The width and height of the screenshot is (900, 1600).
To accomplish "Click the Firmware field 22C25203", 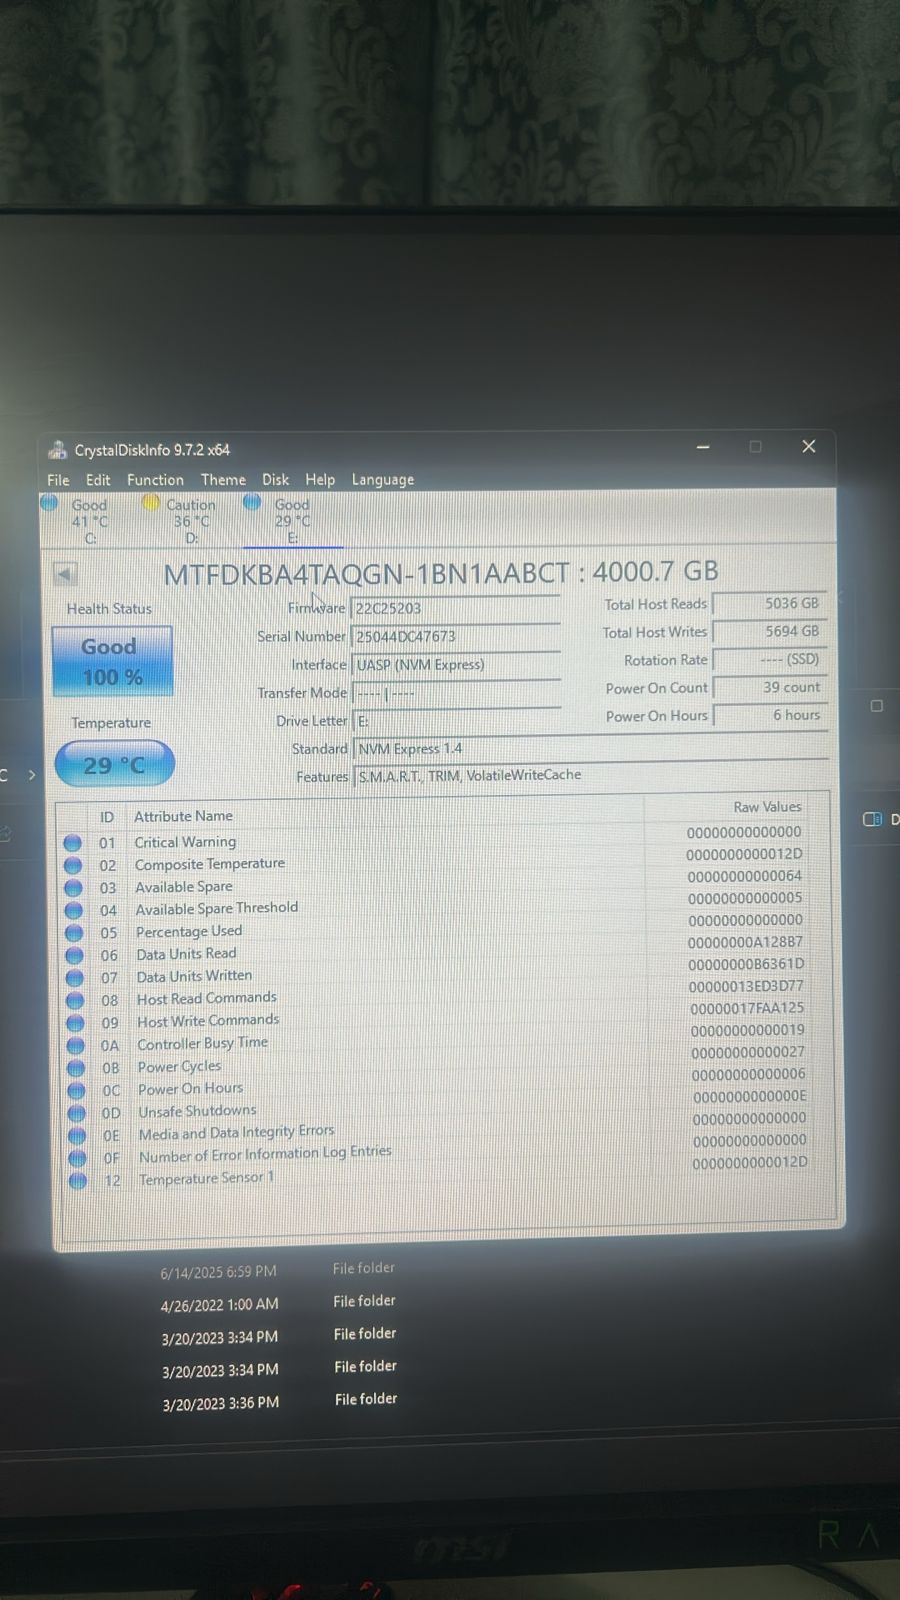I will point(455,608).
